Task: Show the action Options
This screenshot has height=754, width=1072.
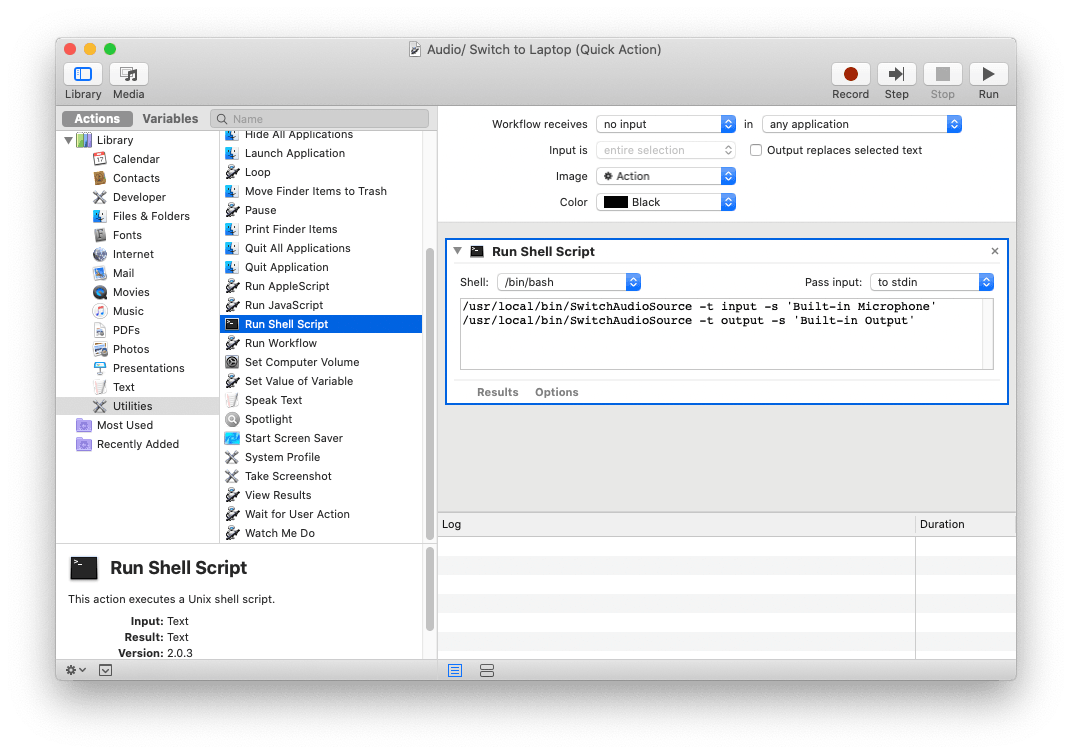Action: click(557, 392)
